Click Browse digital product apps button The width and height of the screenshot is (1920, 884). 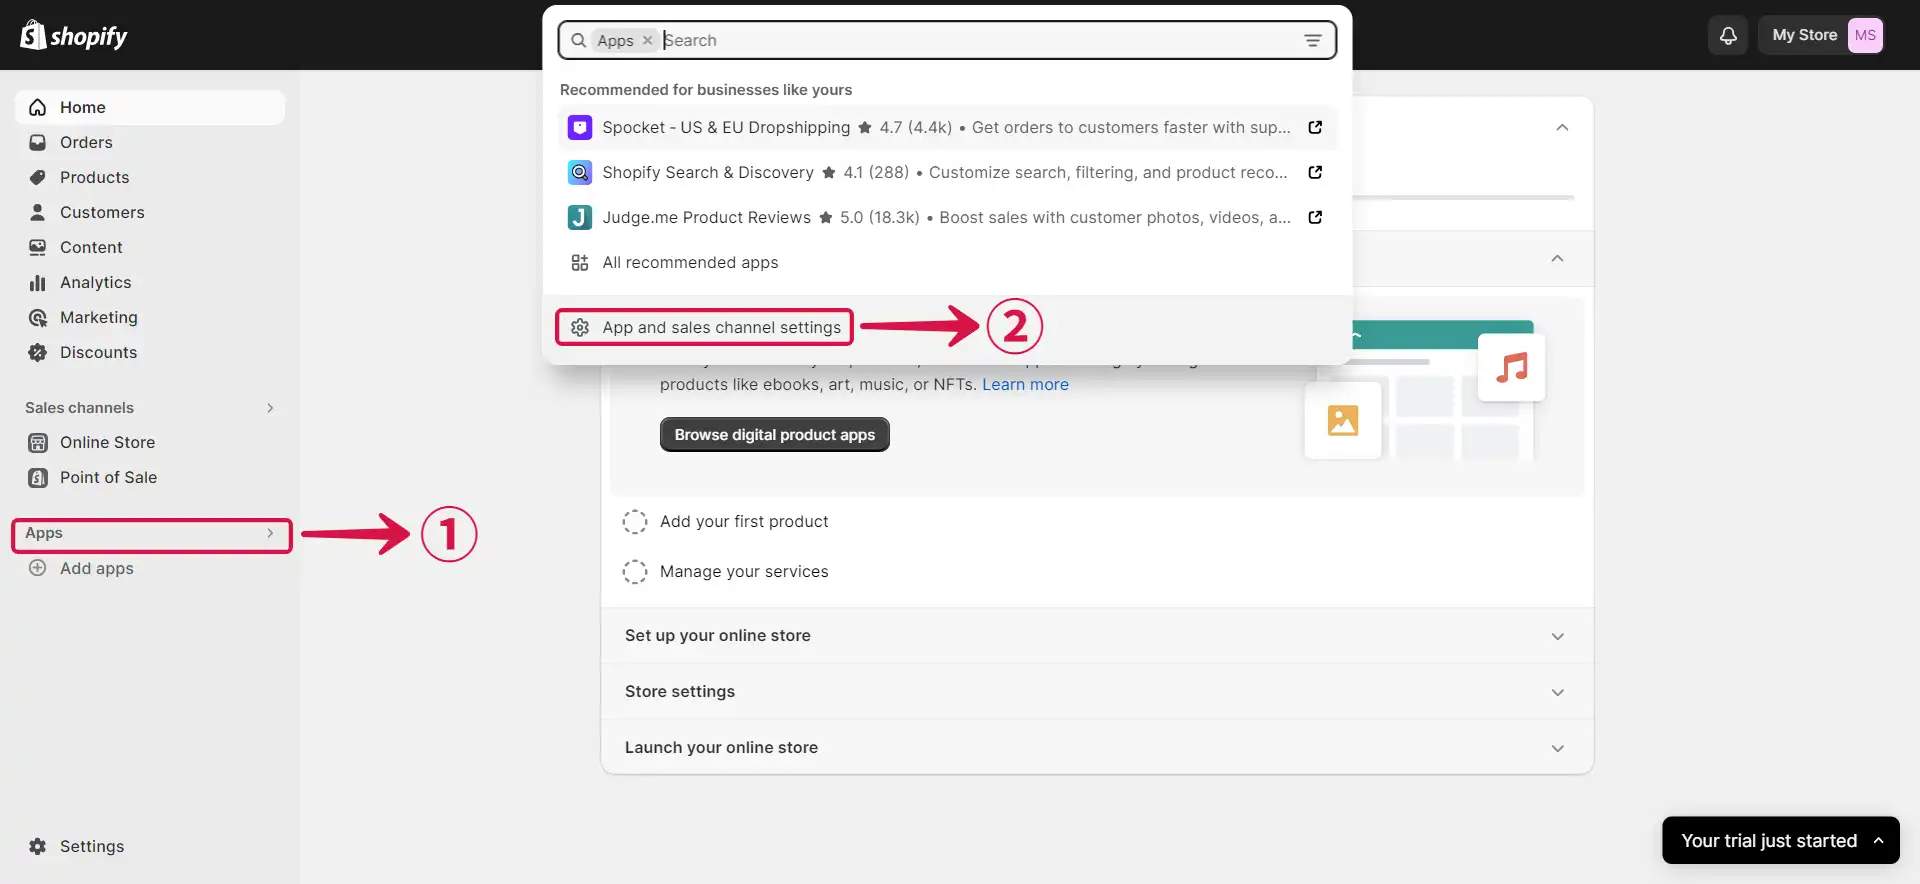pos(774,435)
